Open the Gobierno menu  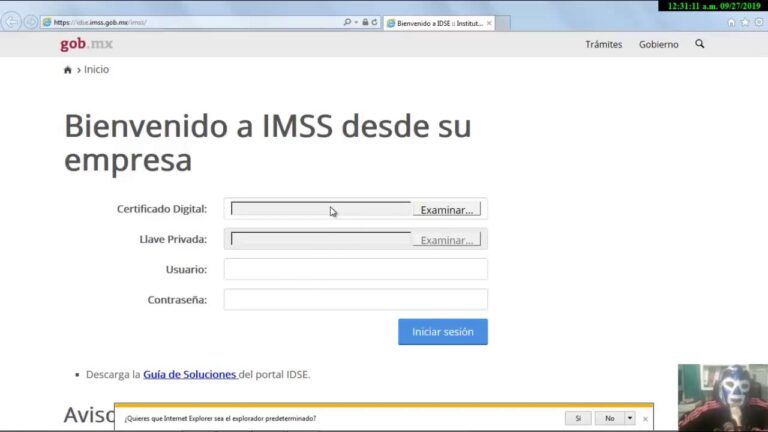pos(658,44)
